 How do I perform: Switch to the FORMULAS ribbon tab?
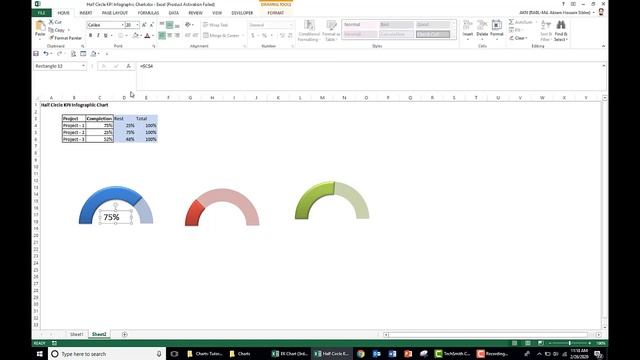[x=148, y=13]
